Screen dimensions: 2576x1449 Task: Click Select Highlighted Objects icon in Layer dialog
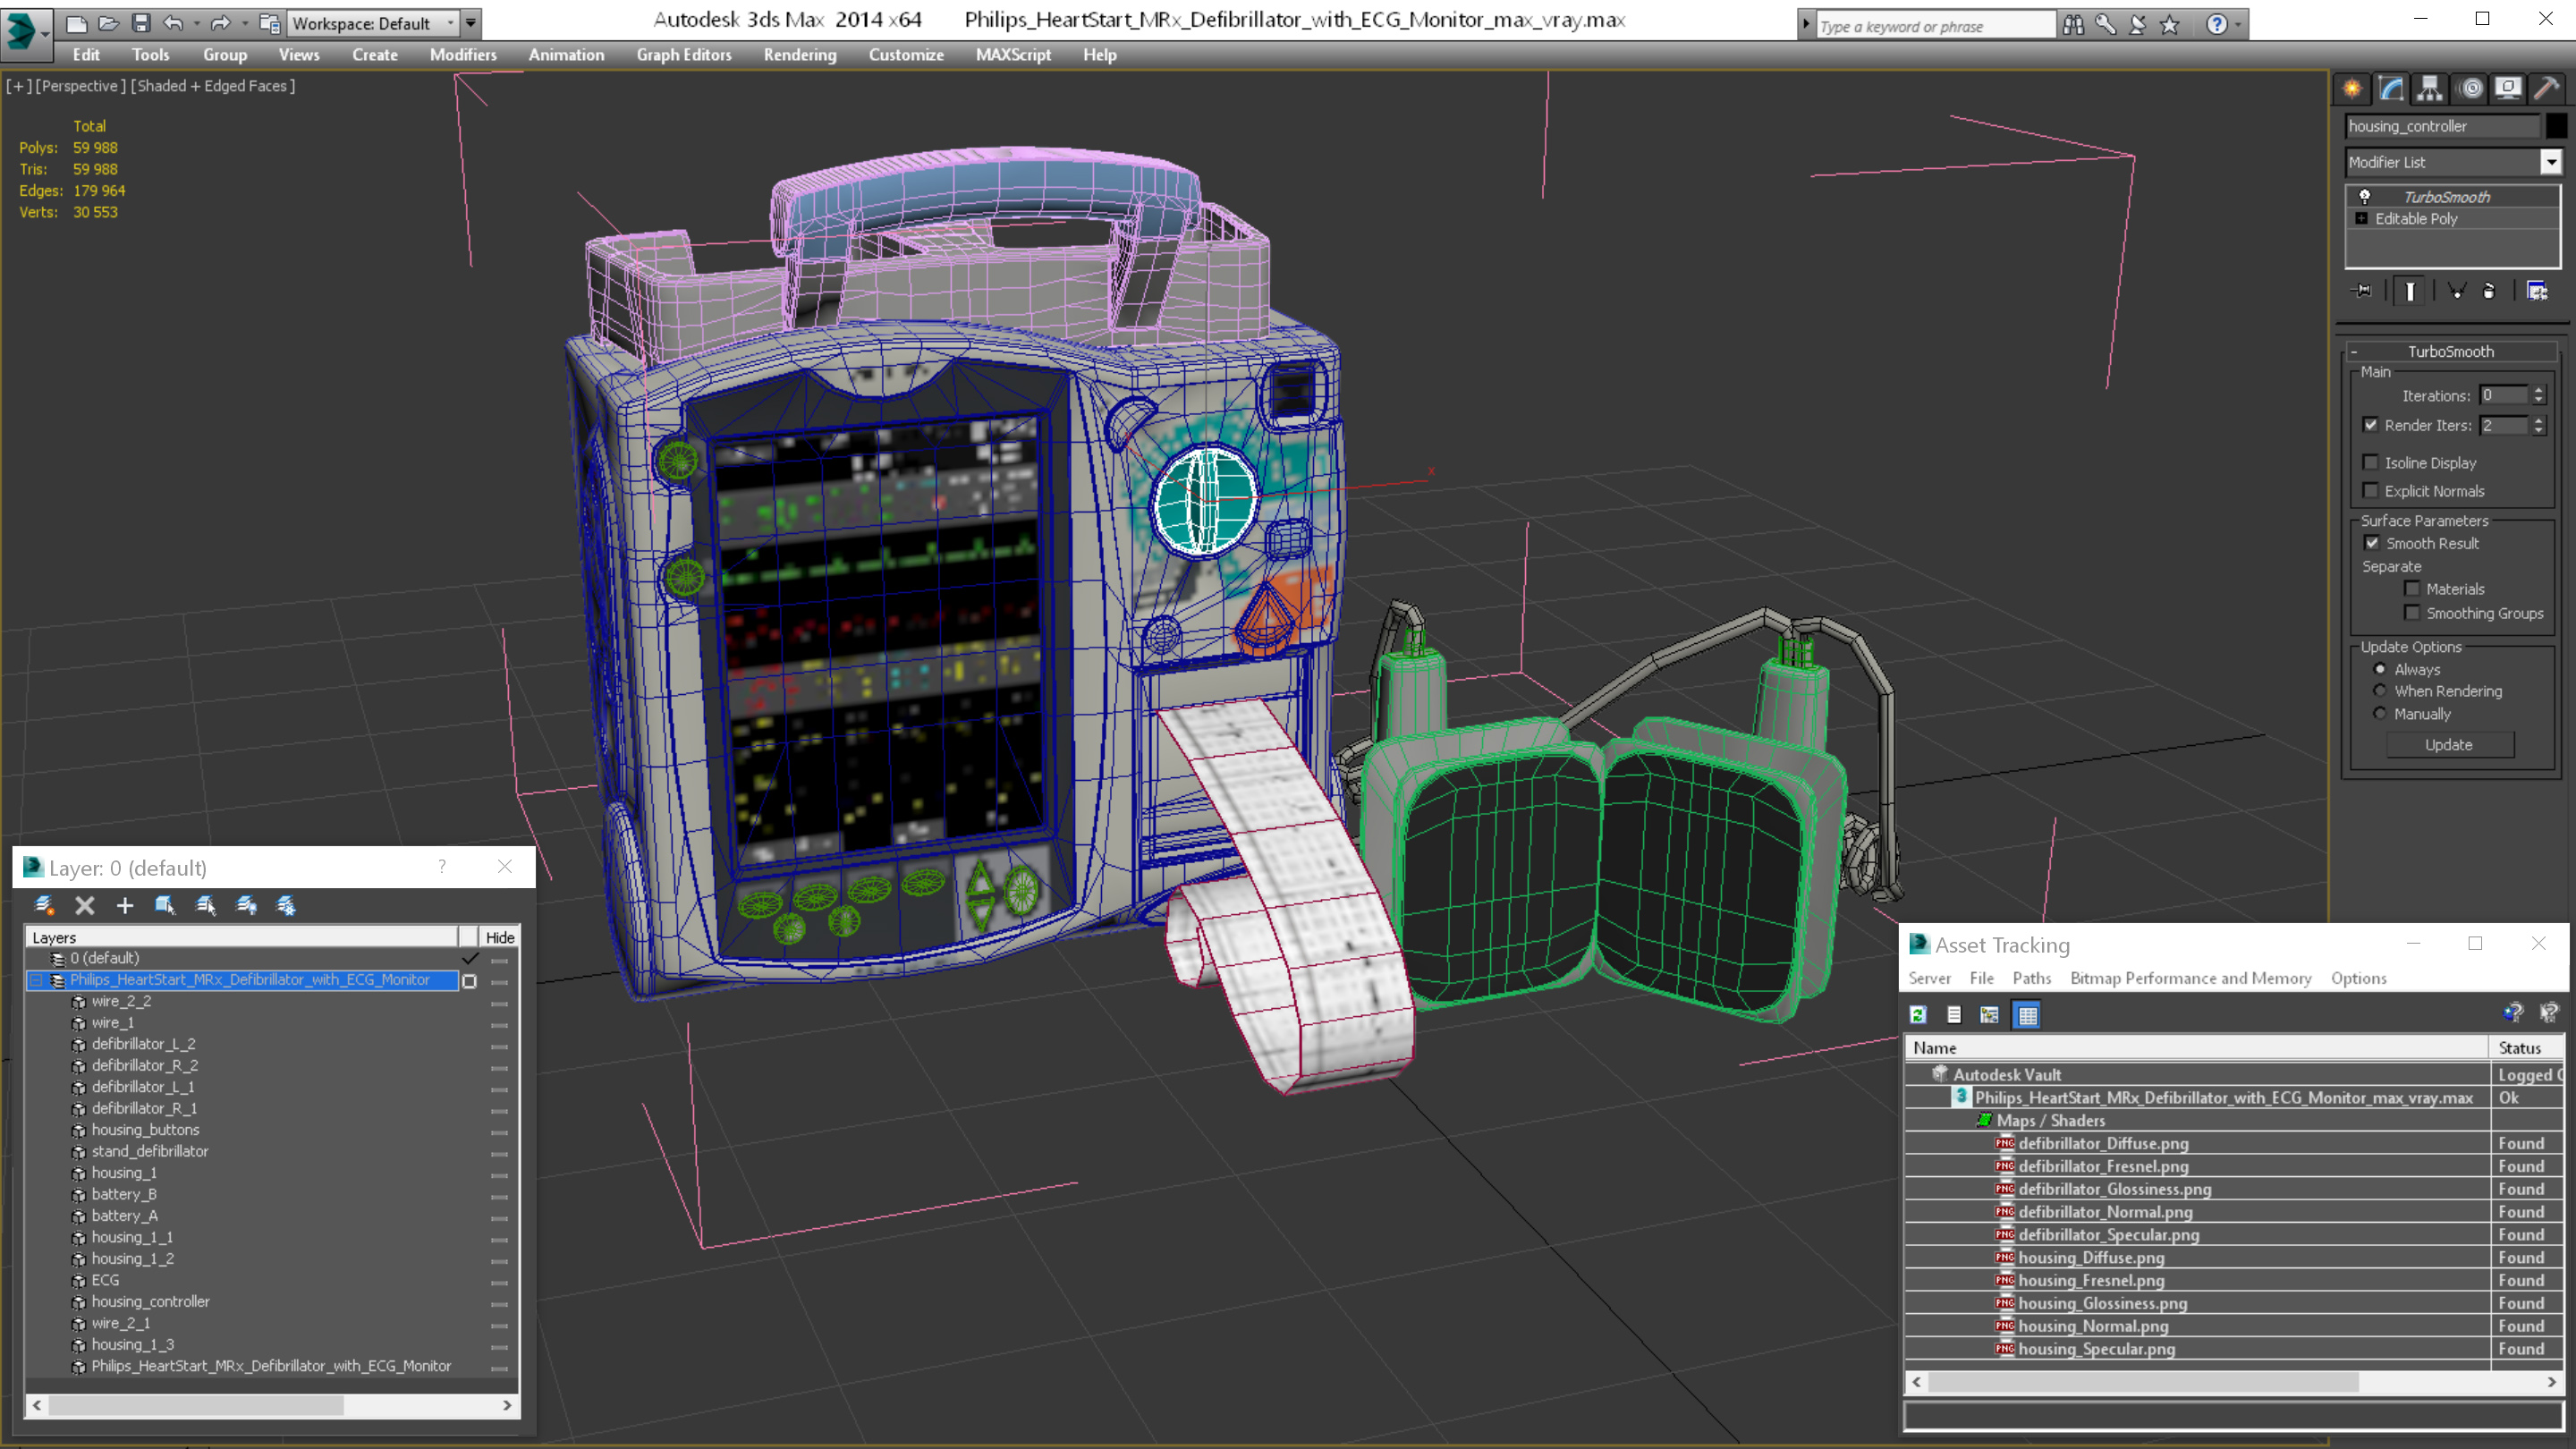[x=165, y=905]
